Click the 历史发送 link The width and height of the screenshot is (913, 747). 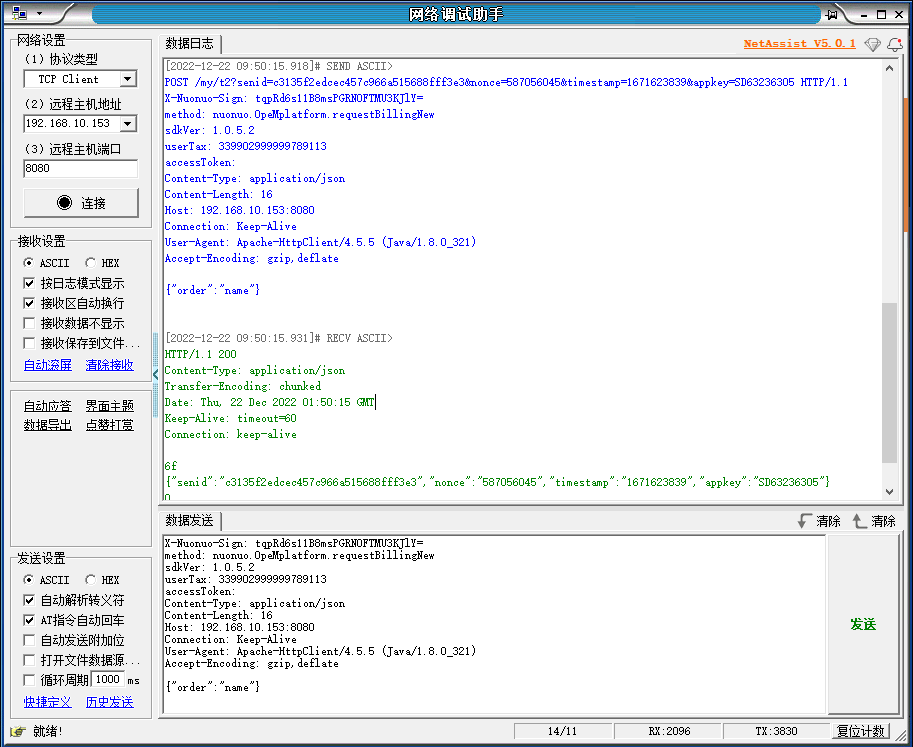click(109, 702)
